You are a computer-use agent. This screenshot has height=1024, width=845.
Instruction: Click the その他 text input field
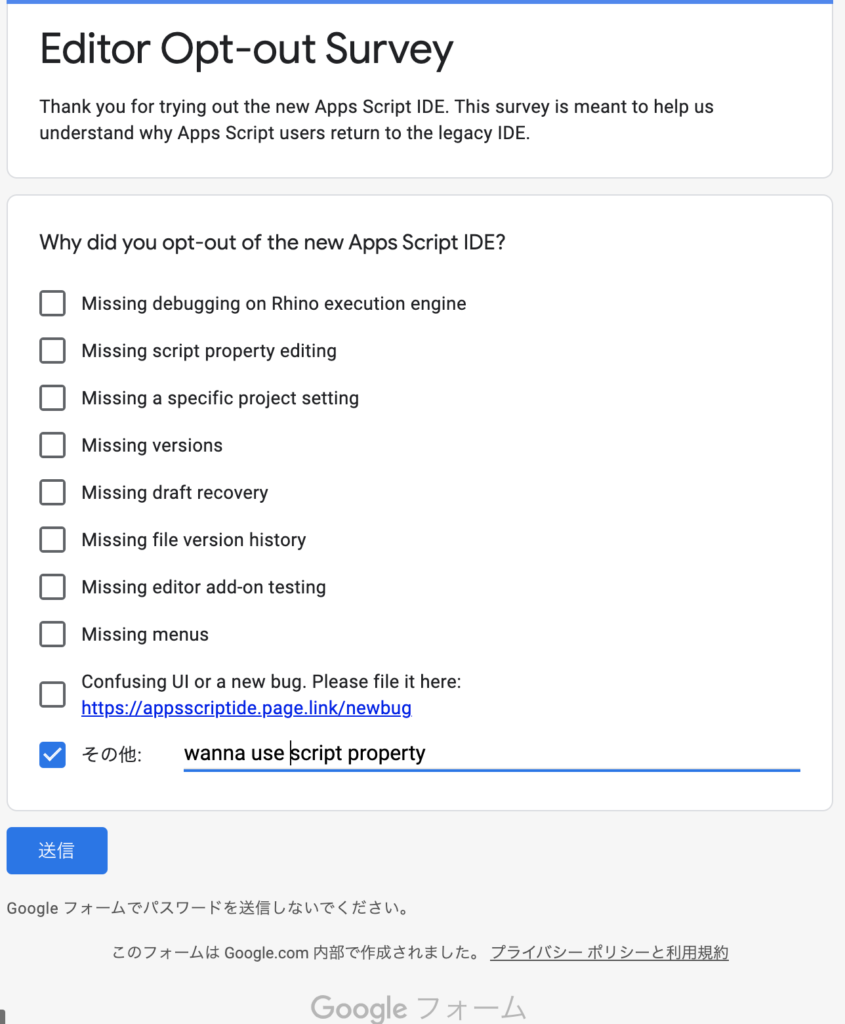(491, 754)
